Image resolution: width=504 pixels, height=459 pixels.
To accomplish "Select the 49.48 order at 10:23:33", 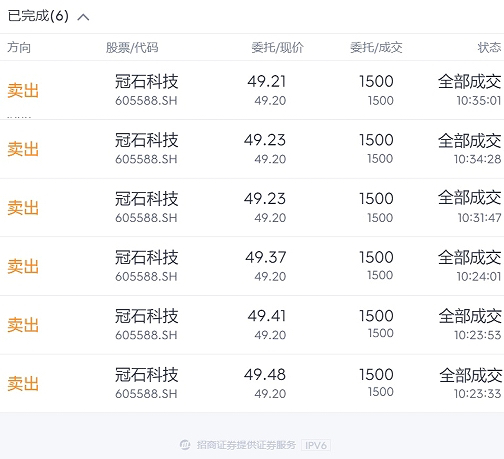I will click(252, 383).
